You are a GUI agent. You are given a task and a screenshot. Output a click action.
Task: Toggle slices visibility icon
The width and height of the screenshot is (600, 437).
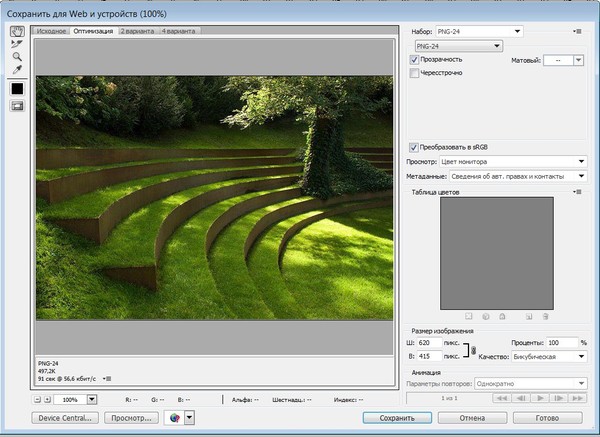17,107
